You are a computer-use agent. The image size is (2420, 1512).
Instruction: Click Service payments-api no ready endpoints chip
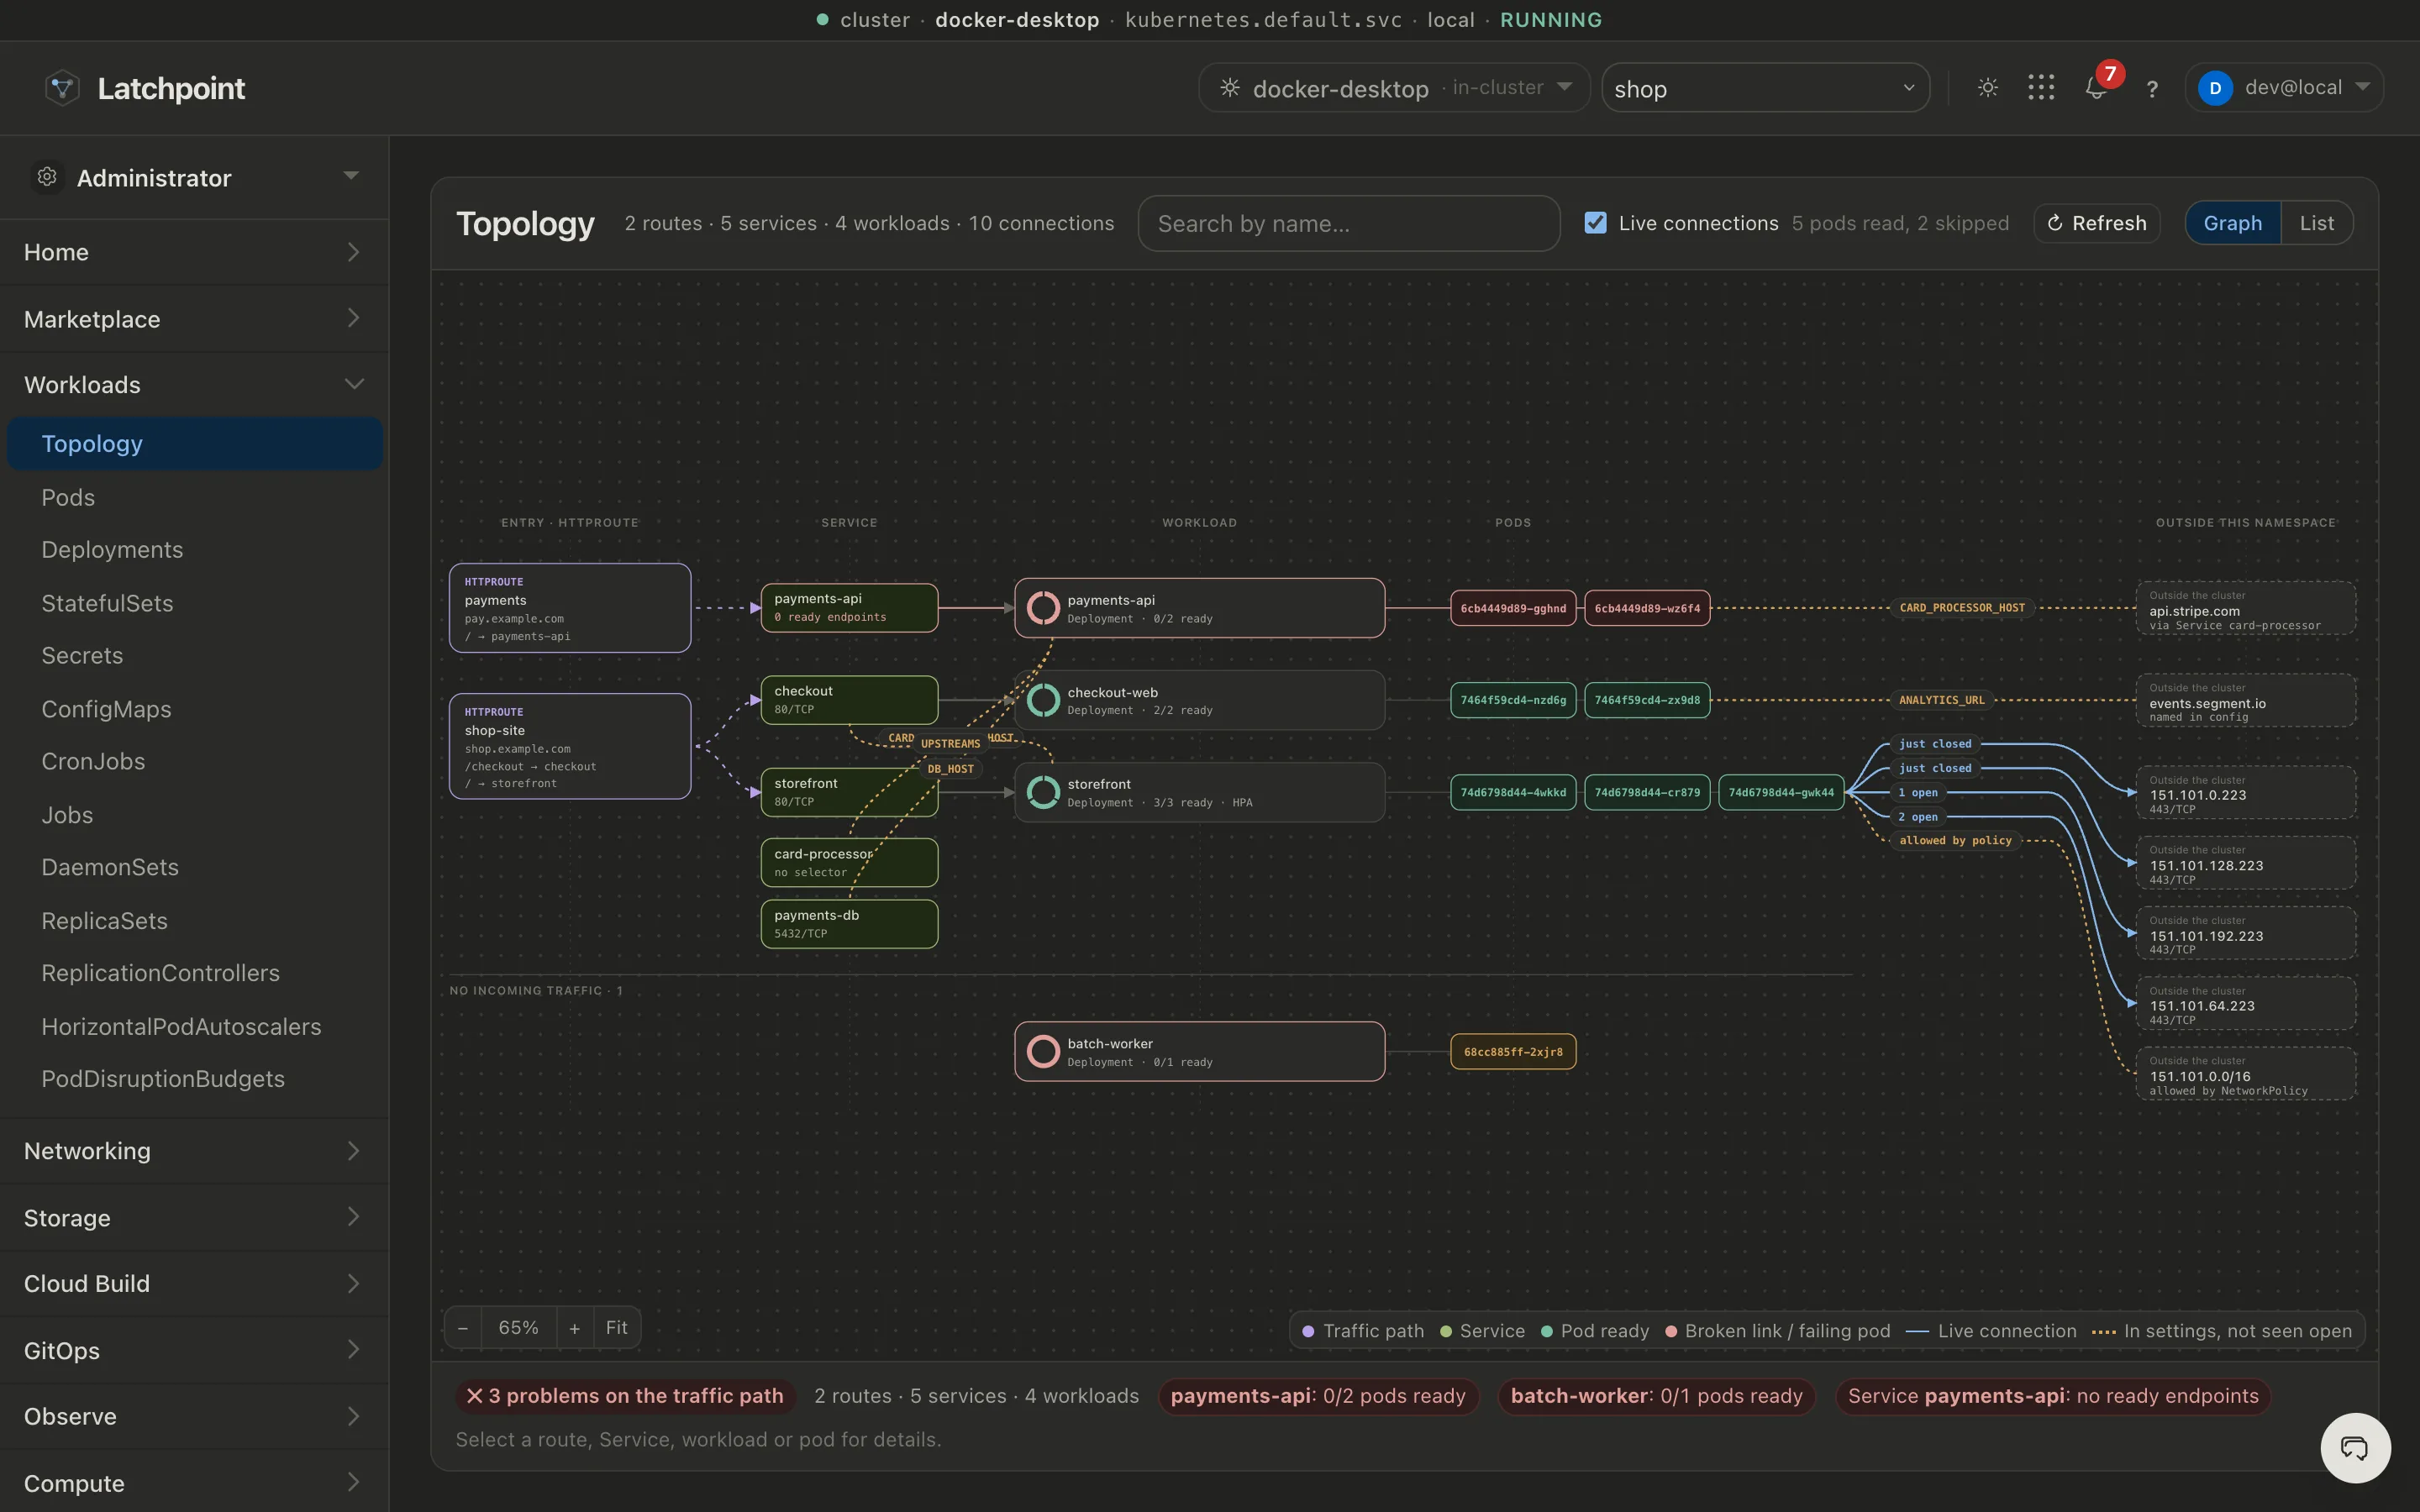click(2053, 1396)
